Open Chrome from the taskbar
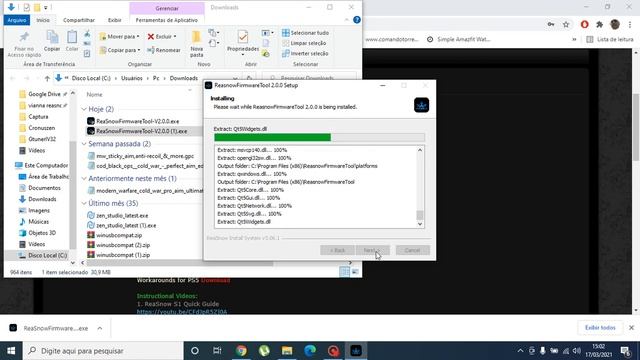Viewport: 640px width, 360px height. 241,351
